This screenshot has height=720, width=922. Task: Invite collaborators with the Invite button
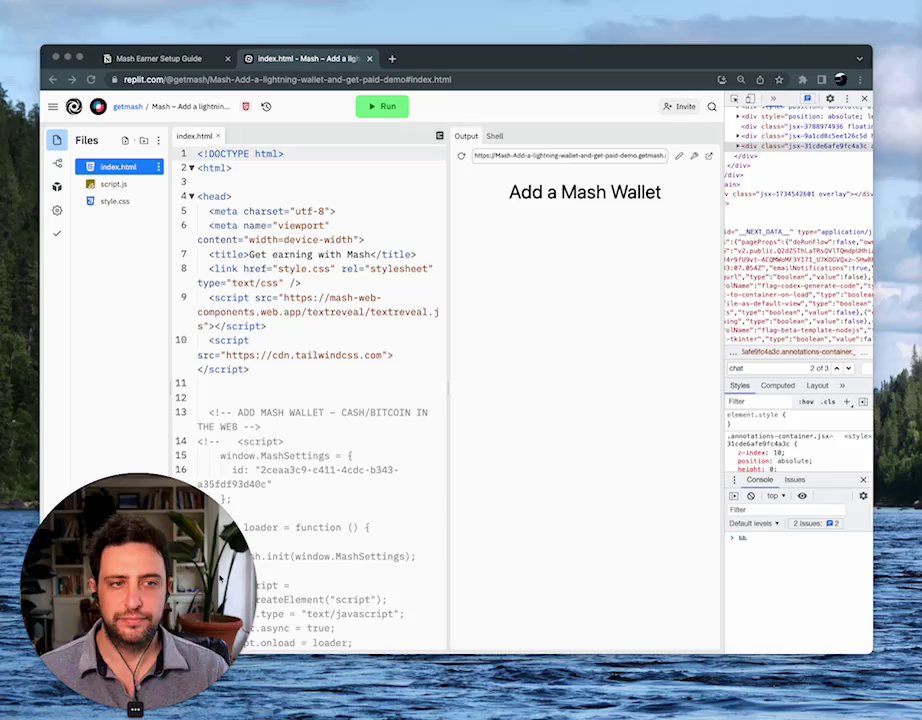click(679, 106)
